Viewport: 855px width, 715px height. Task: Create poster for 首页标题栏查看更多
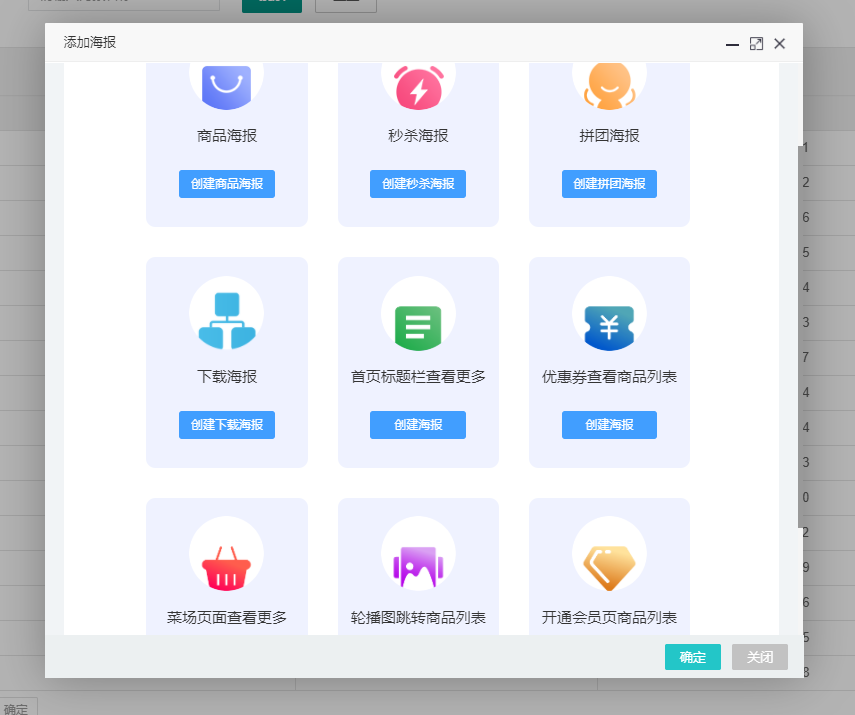pyautogui.click(x=418, y=425)
